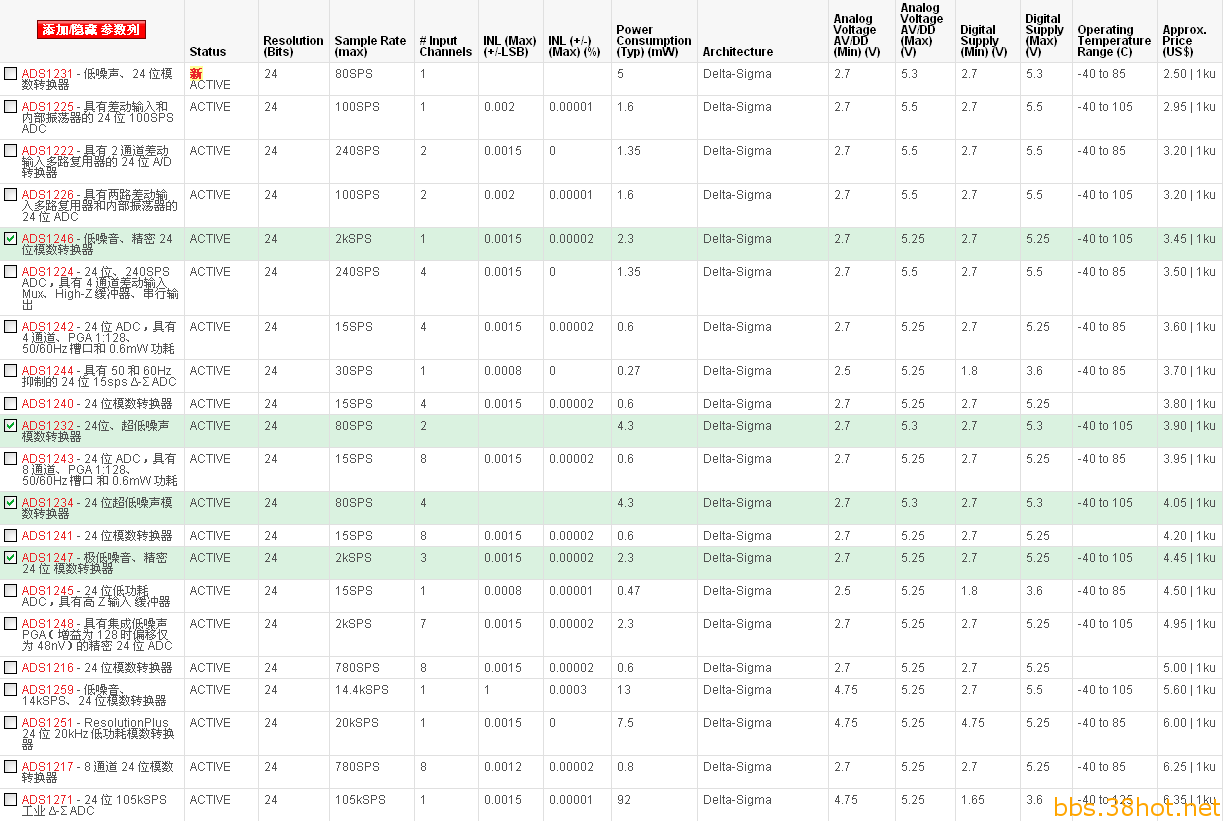This screenshot has width=1223, height=821.
Task: Open the ADS1226 part page link
Action: click(48, 195)
